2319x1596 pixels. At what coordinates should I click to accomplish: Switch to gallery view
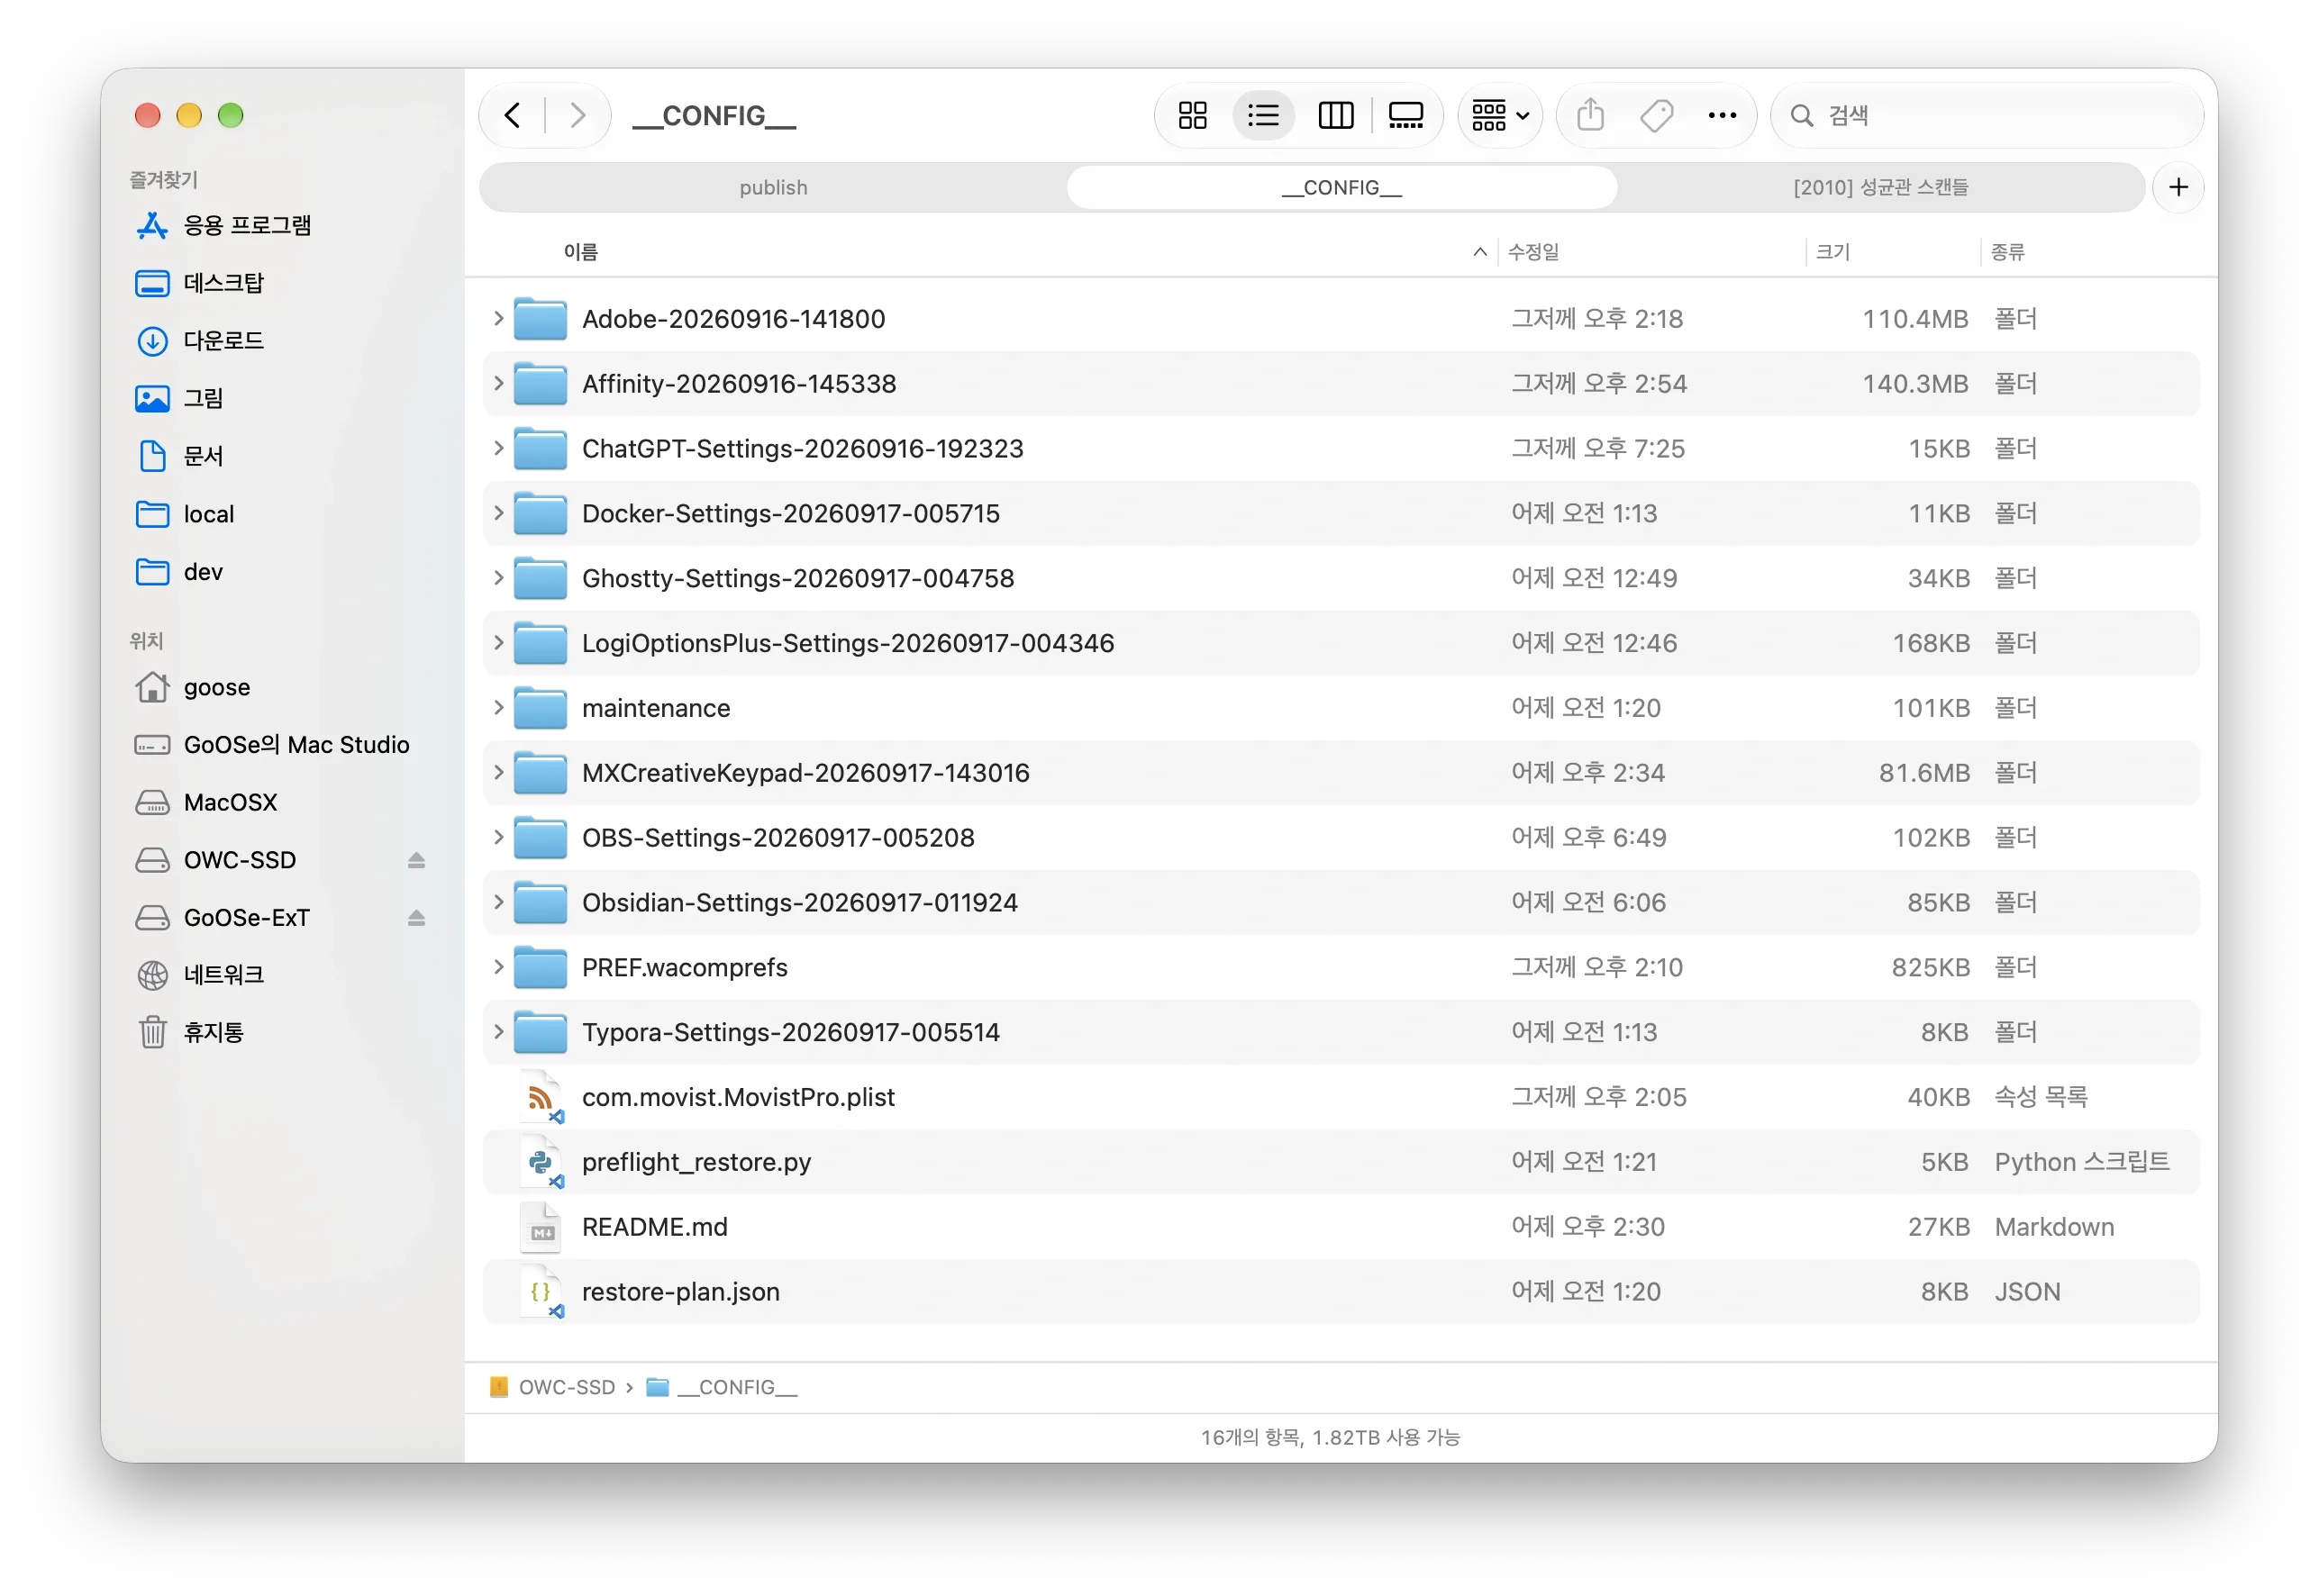pyautogui.click(x=1406, y=116)
